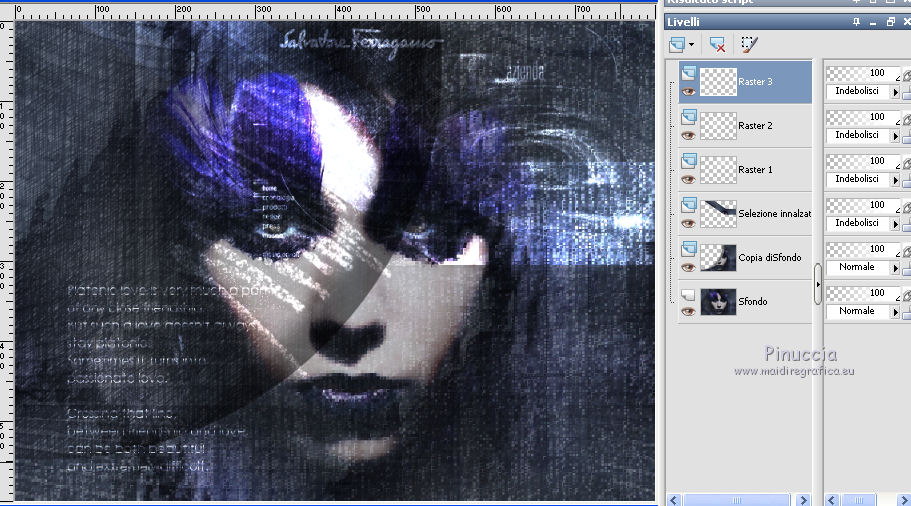The image size is (911, 506).
Task: Adjust the Raster 1 opacity slider
Action: (x=863, y=162)
